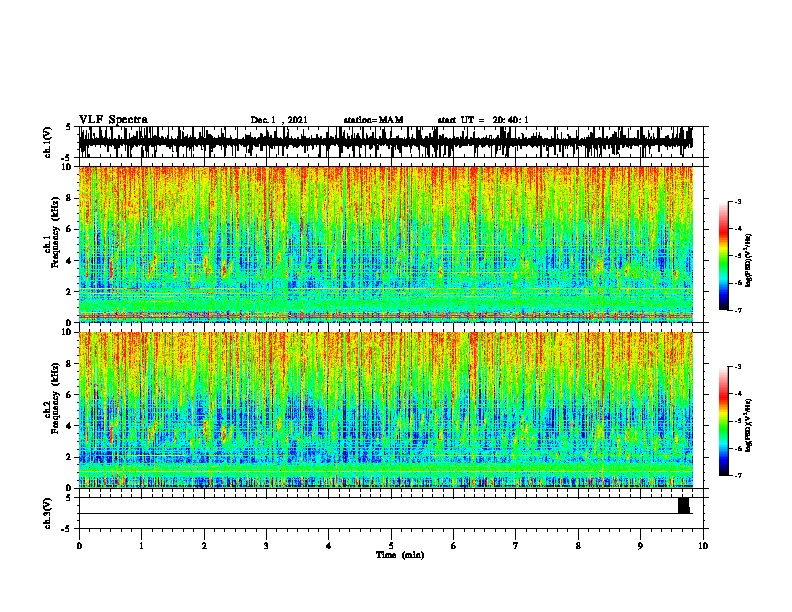Click the '4' tick label on the time axis

pyautogui.click(x=329, y=546)
